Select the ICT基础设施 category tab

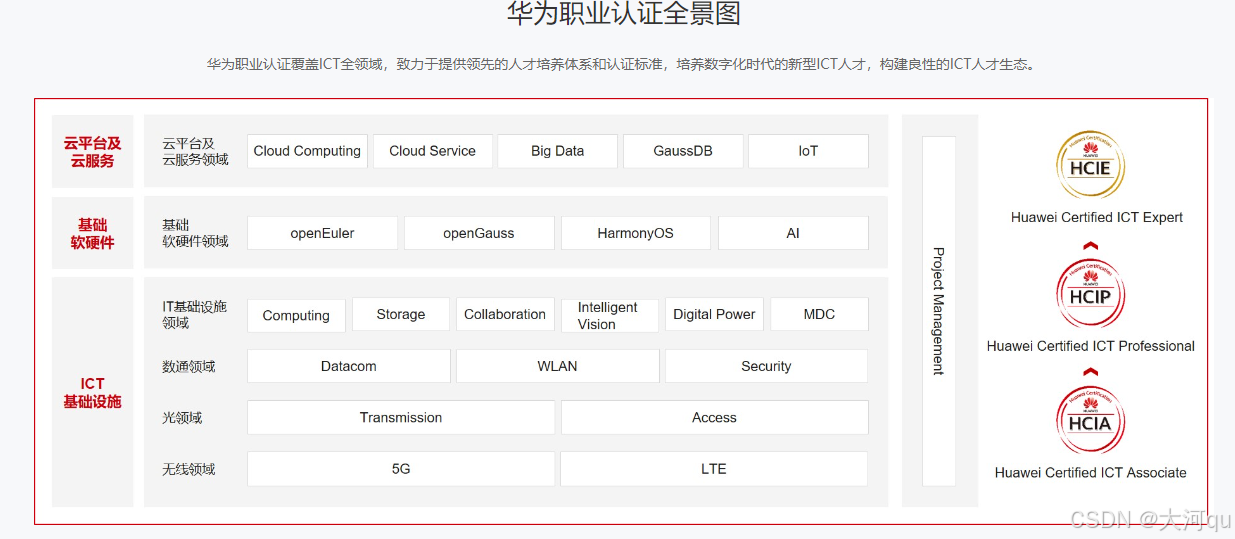[x=93, y=392]
